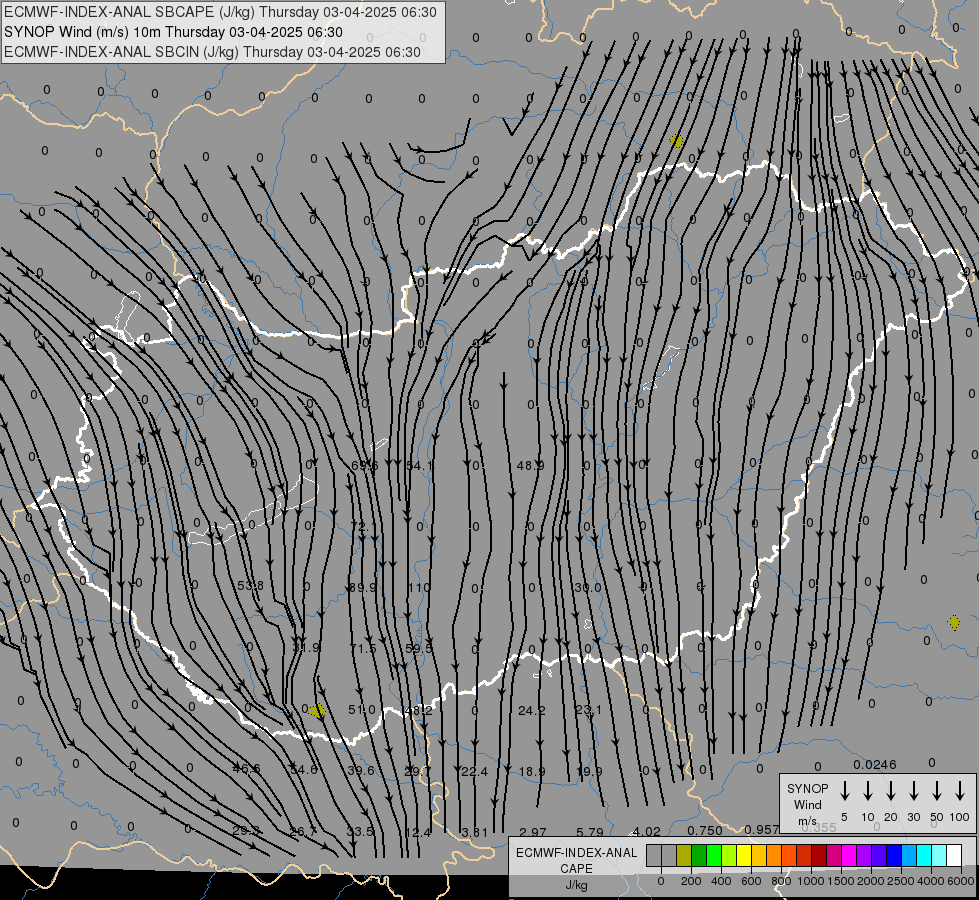Screen dimensions: 979x900
Task: Click the 5 m/s wind arrow in legend
Action: tap(844, 791)
